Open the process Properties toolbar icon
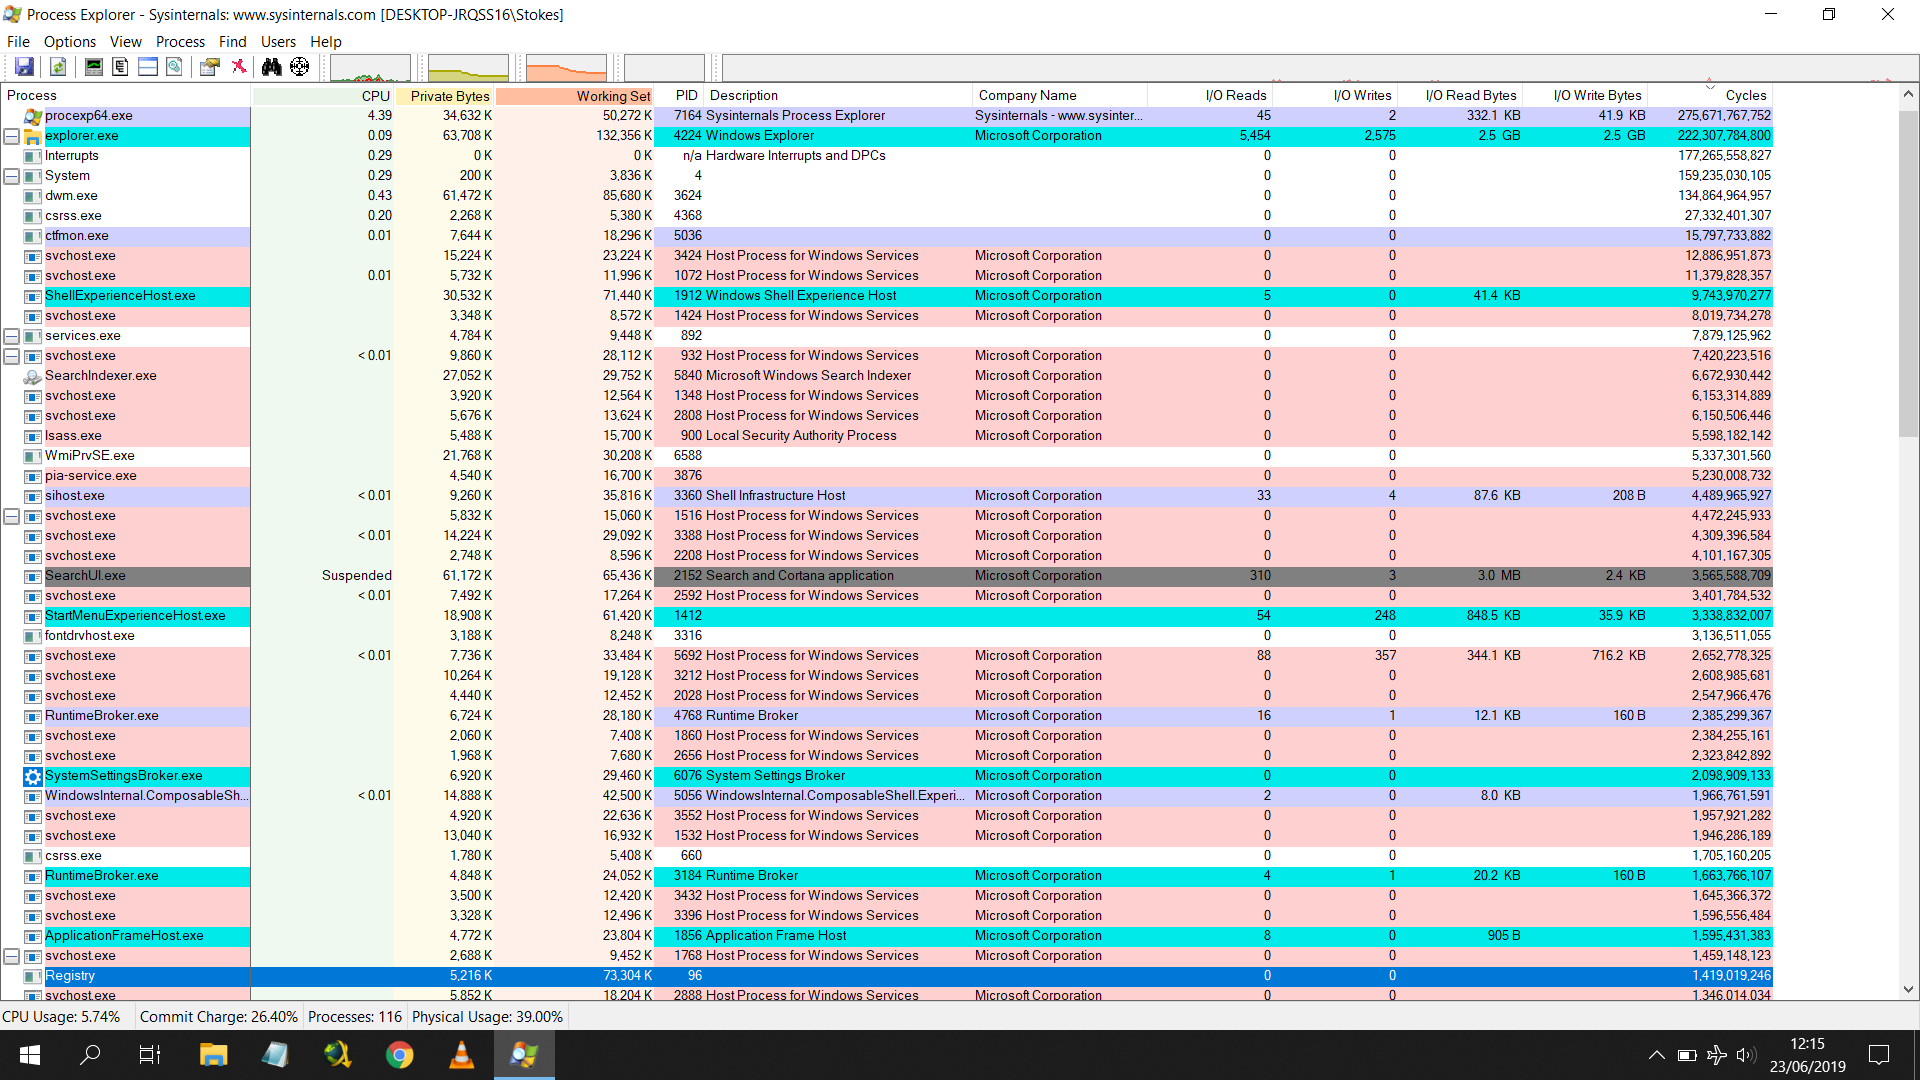This screenshot has width=1920, height=1080. point(209,67)
